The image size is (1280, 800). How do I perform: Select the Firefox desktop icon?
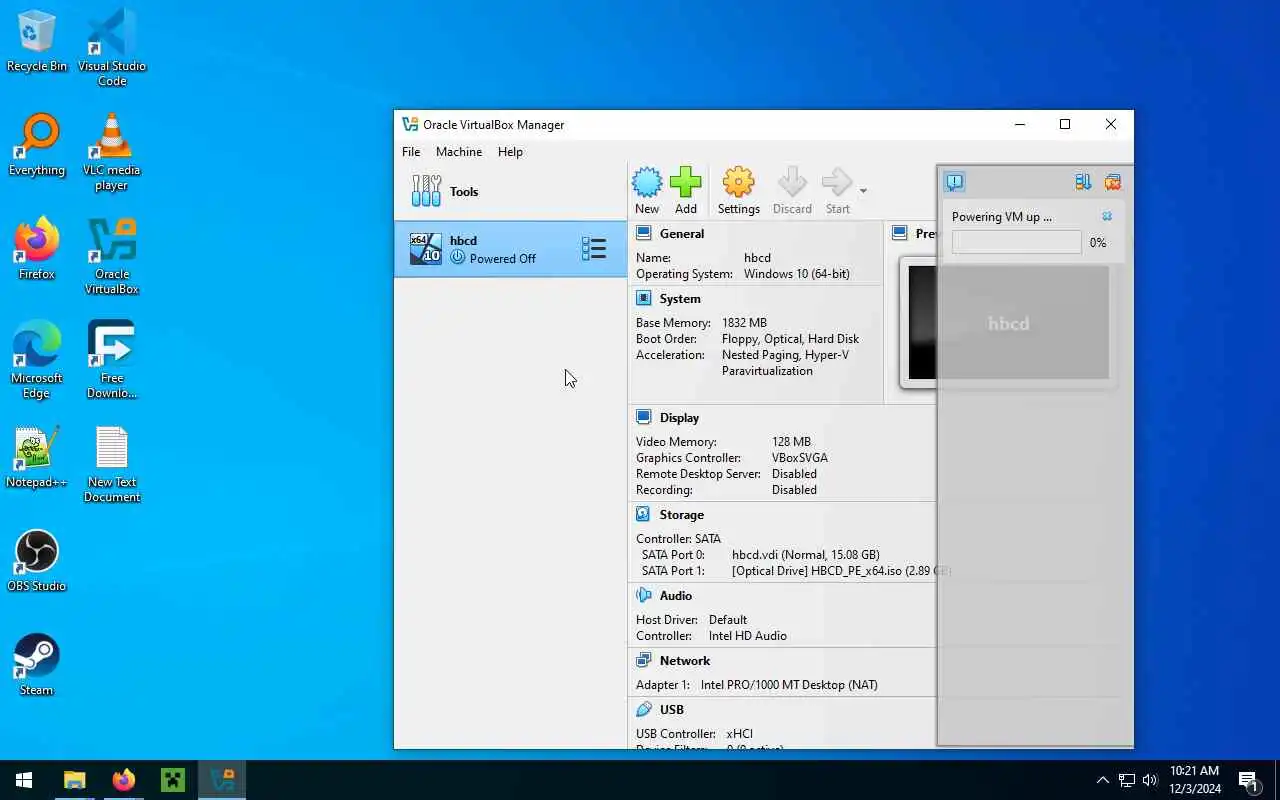37,250
